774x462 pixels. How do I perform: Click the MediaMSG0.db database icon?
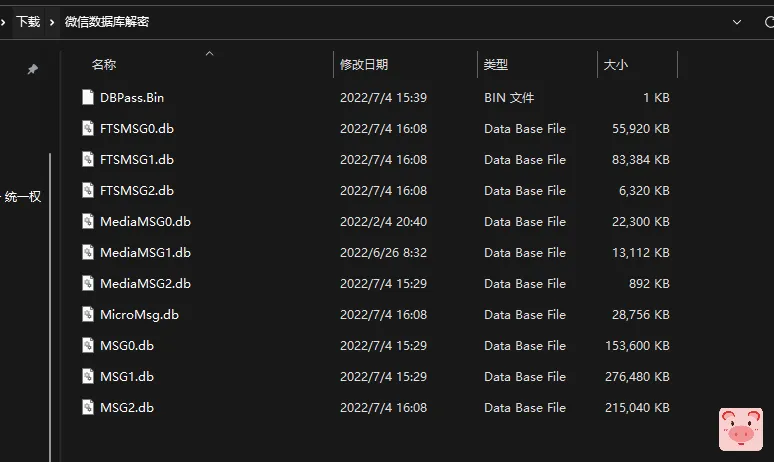(x=88, y=222)
